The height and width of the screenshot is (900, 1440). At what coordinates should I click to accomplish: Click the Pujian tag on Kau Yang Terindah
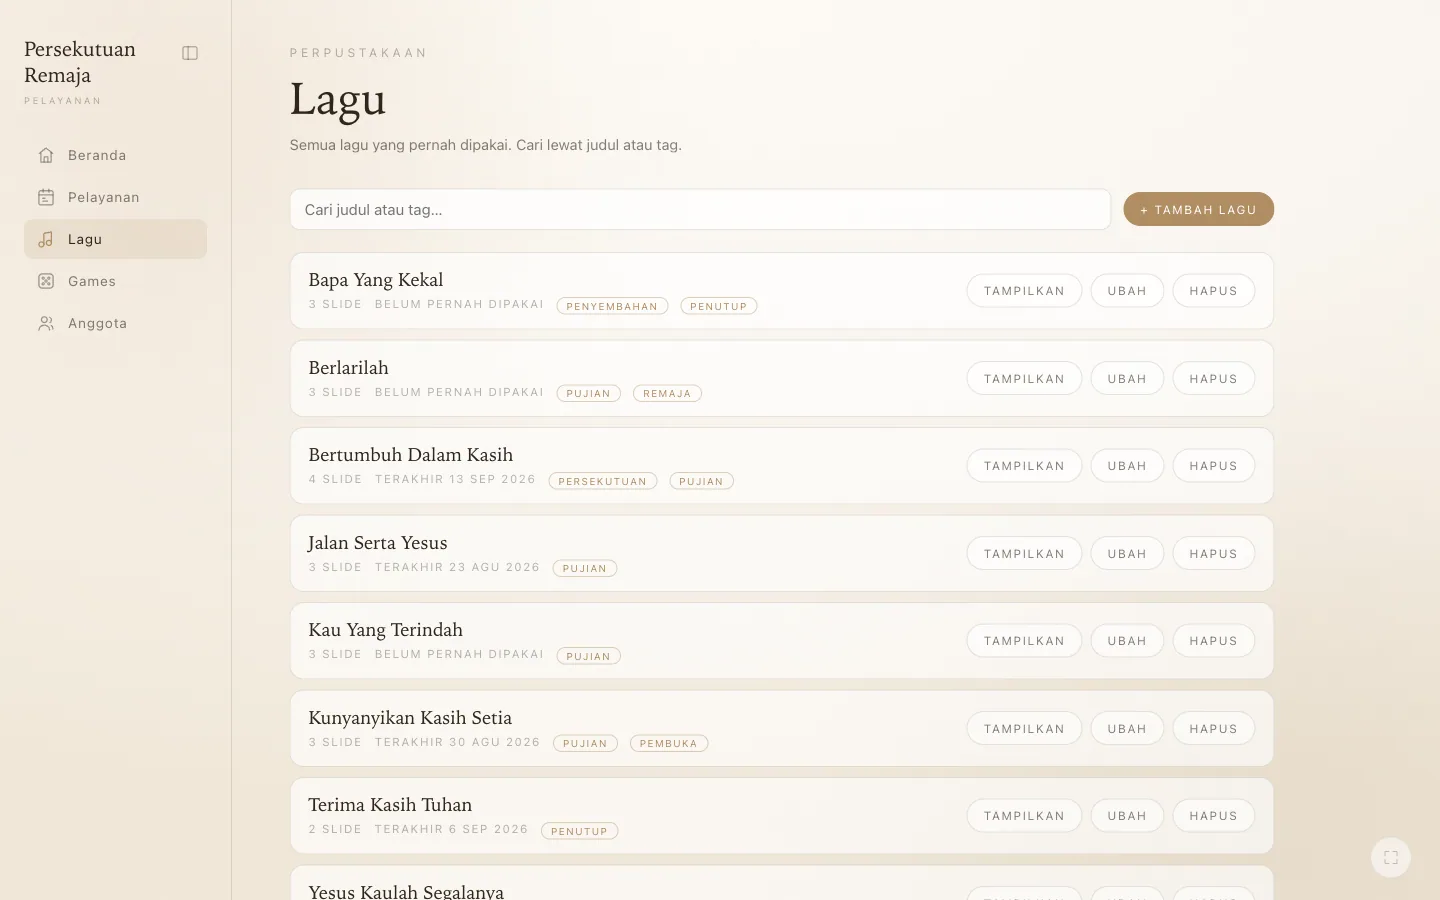click(x=589, y=656)
